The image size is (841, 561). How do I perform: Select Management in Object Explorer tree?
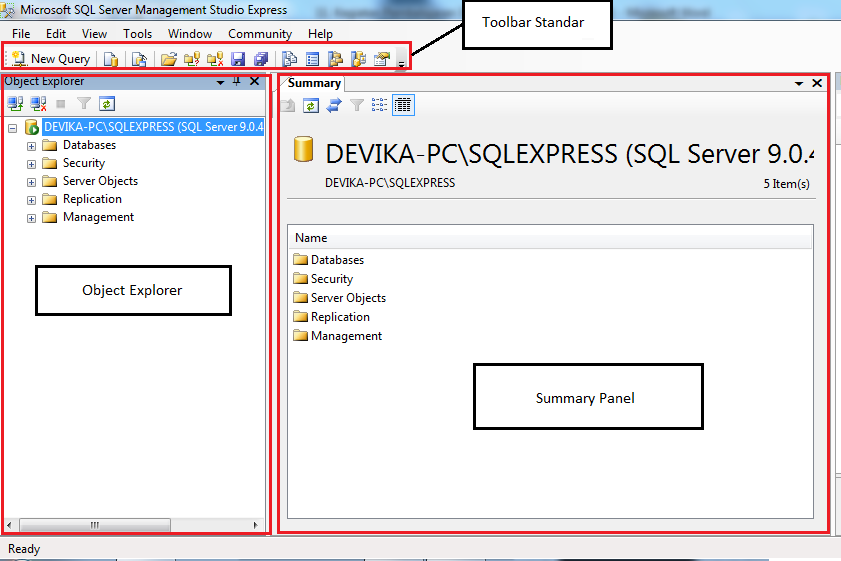[98, 217]
